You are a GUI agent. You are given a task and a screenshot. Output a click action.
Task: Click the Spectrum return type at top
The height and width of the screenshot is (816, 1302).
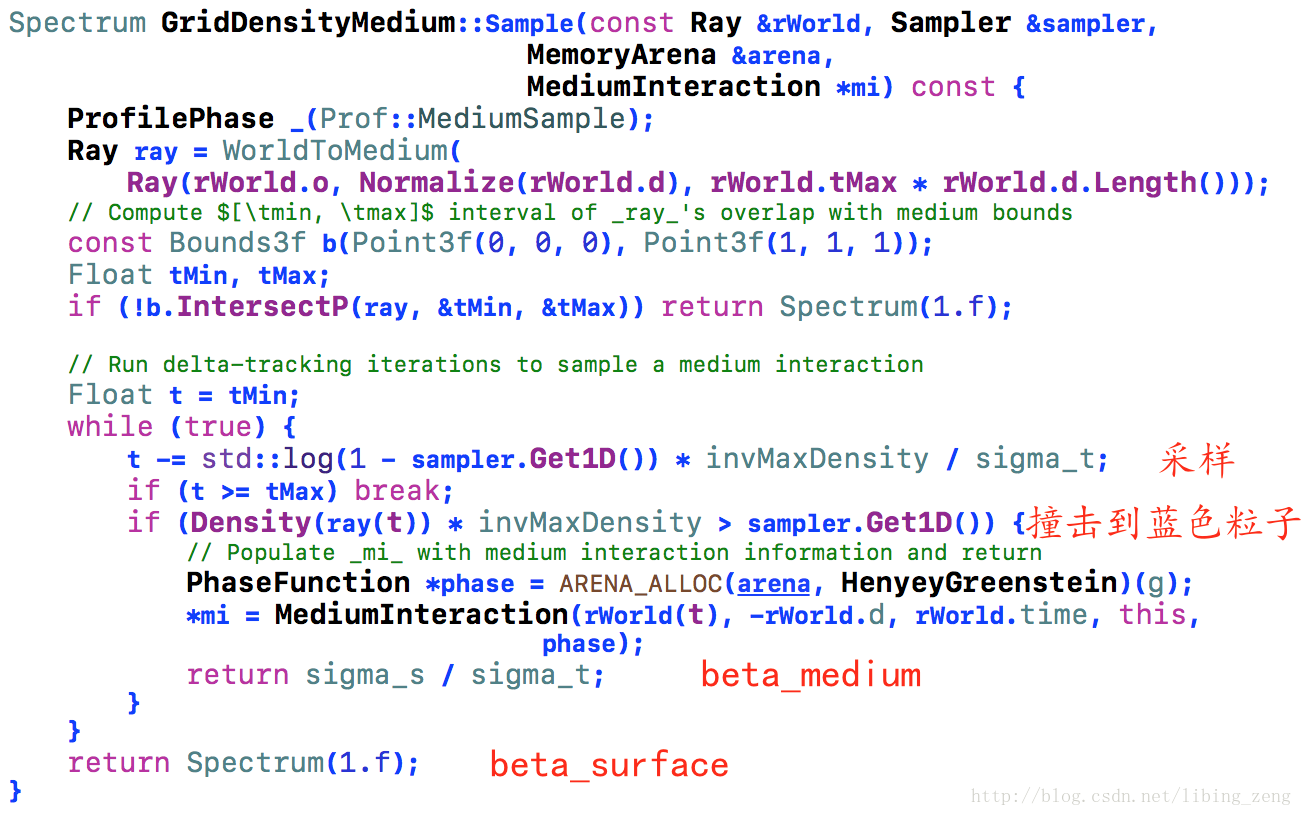77,23
